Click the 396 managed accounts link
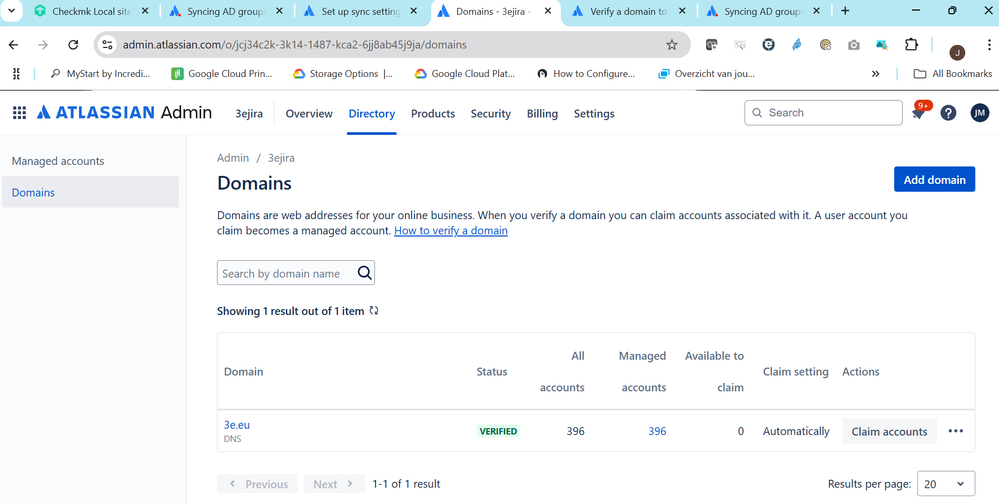 coord(657,431)
